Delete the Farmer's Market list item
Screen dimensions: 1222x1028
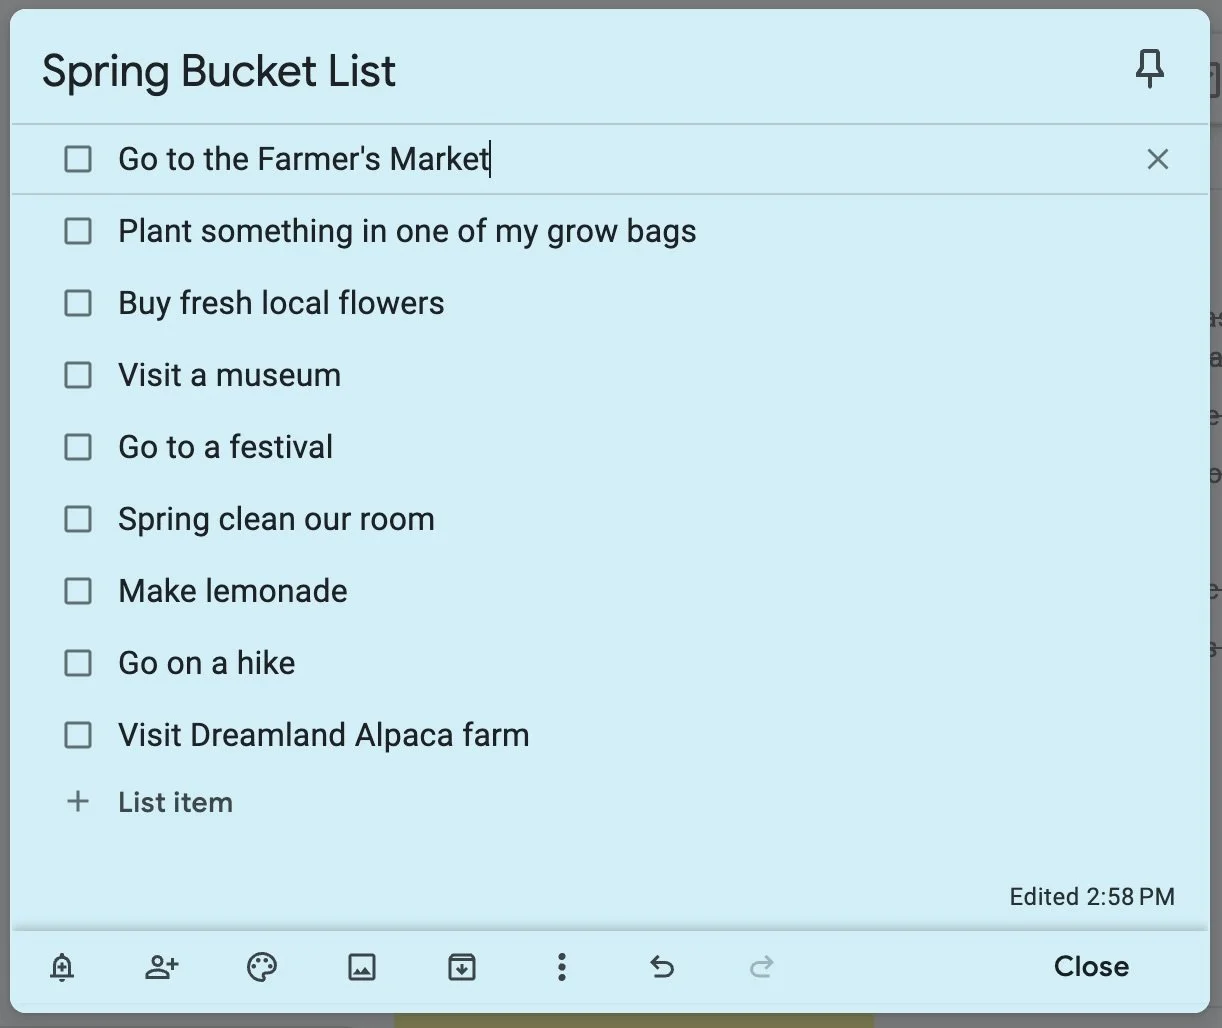pyautogui.click(x=1157, y=159)
